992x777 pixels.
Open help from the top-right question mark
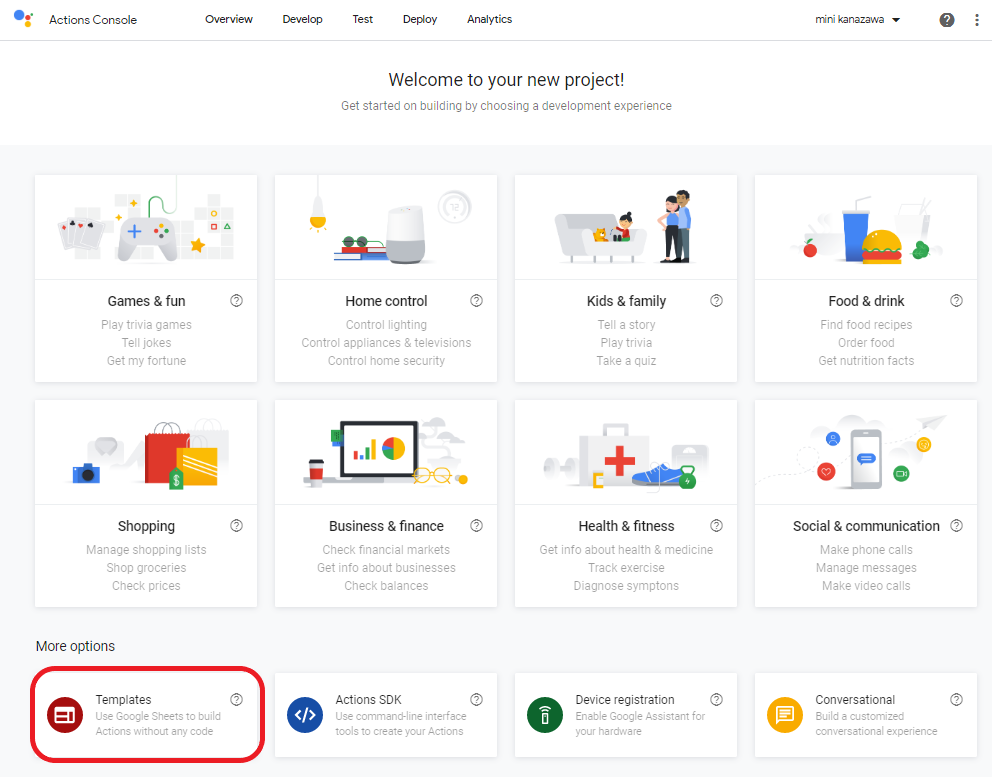[x=947, y=20]
